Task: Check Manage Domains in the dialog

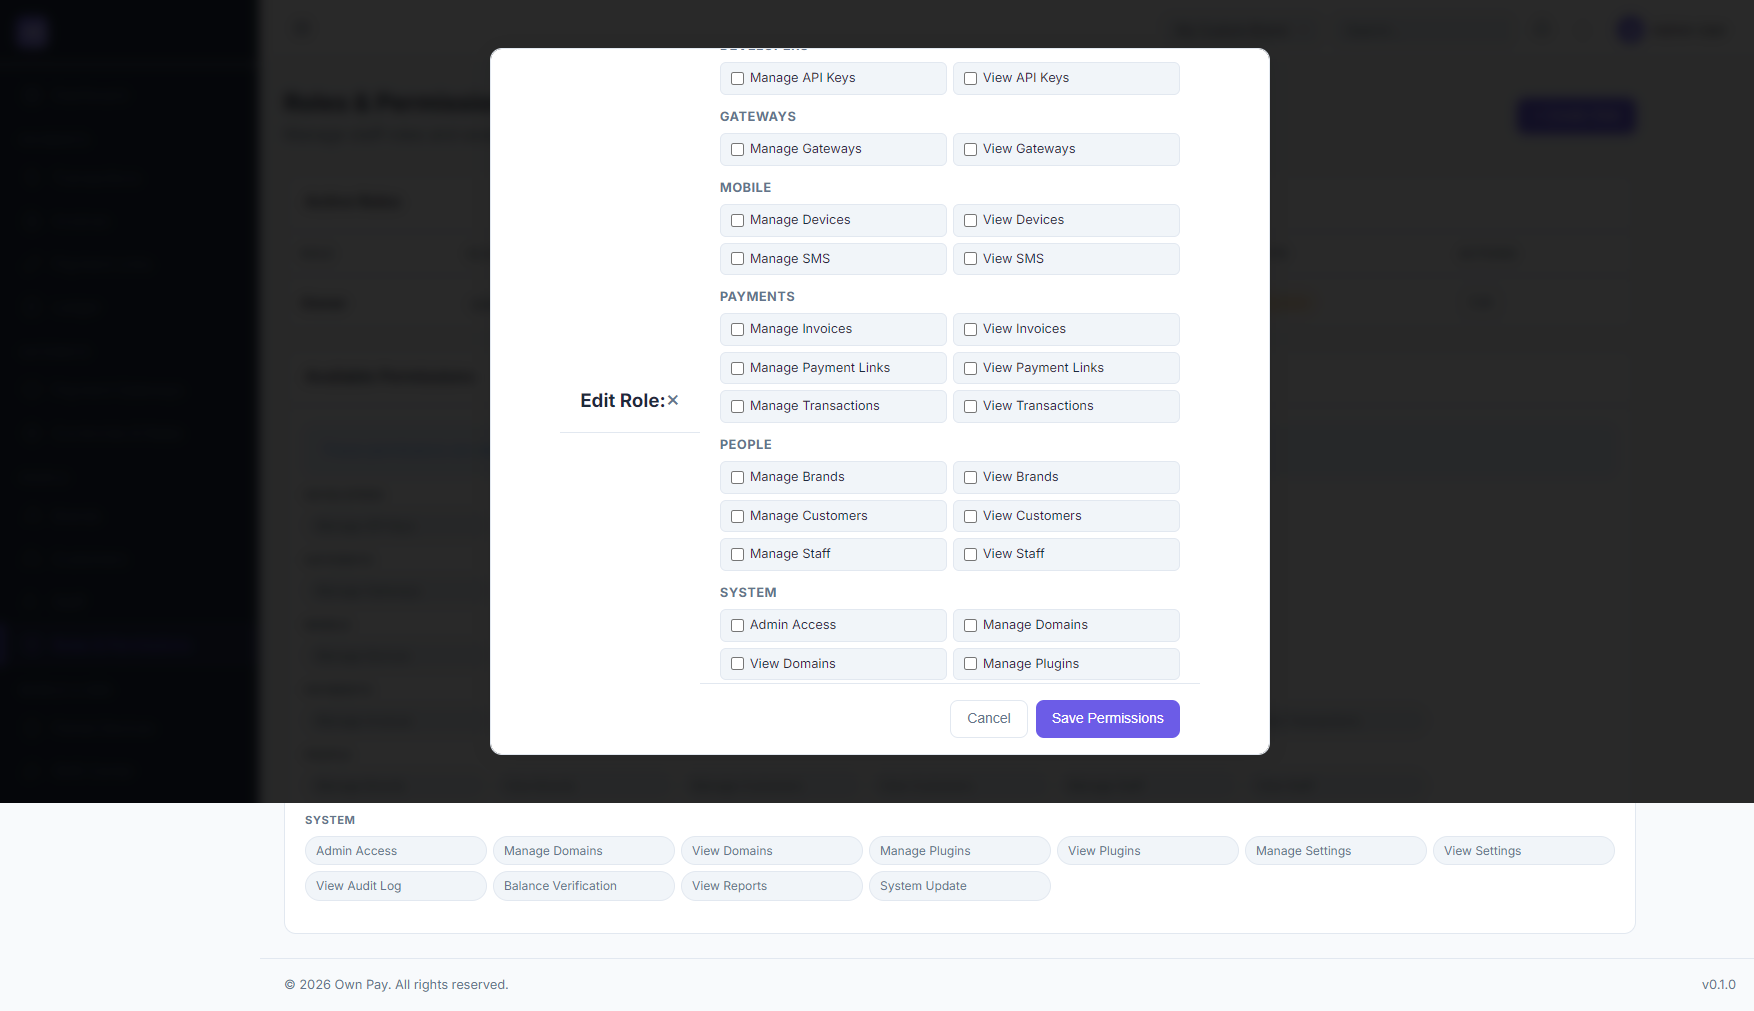Action: [x=970, y=625]
